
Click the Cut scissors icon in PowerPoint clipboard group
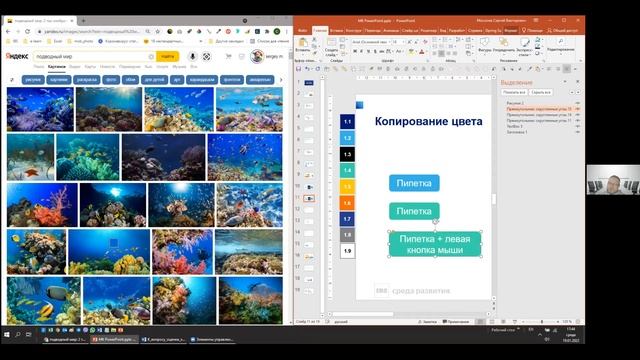314,40
